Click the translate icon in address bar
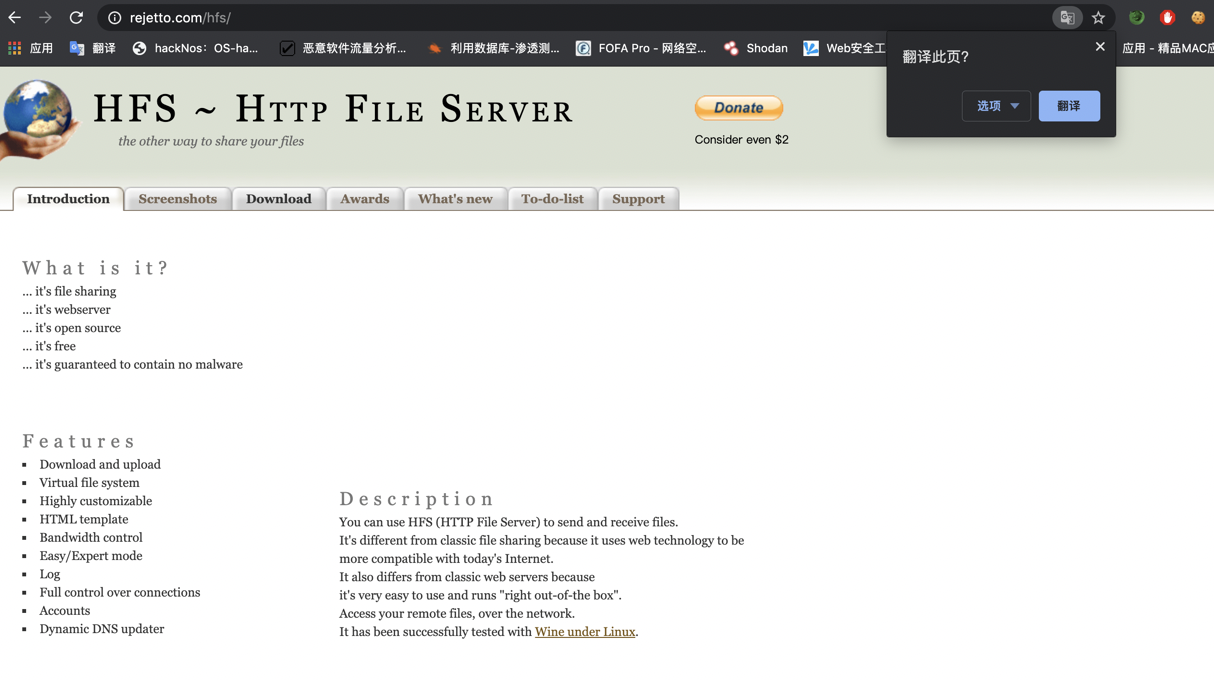 (1067, 18)
